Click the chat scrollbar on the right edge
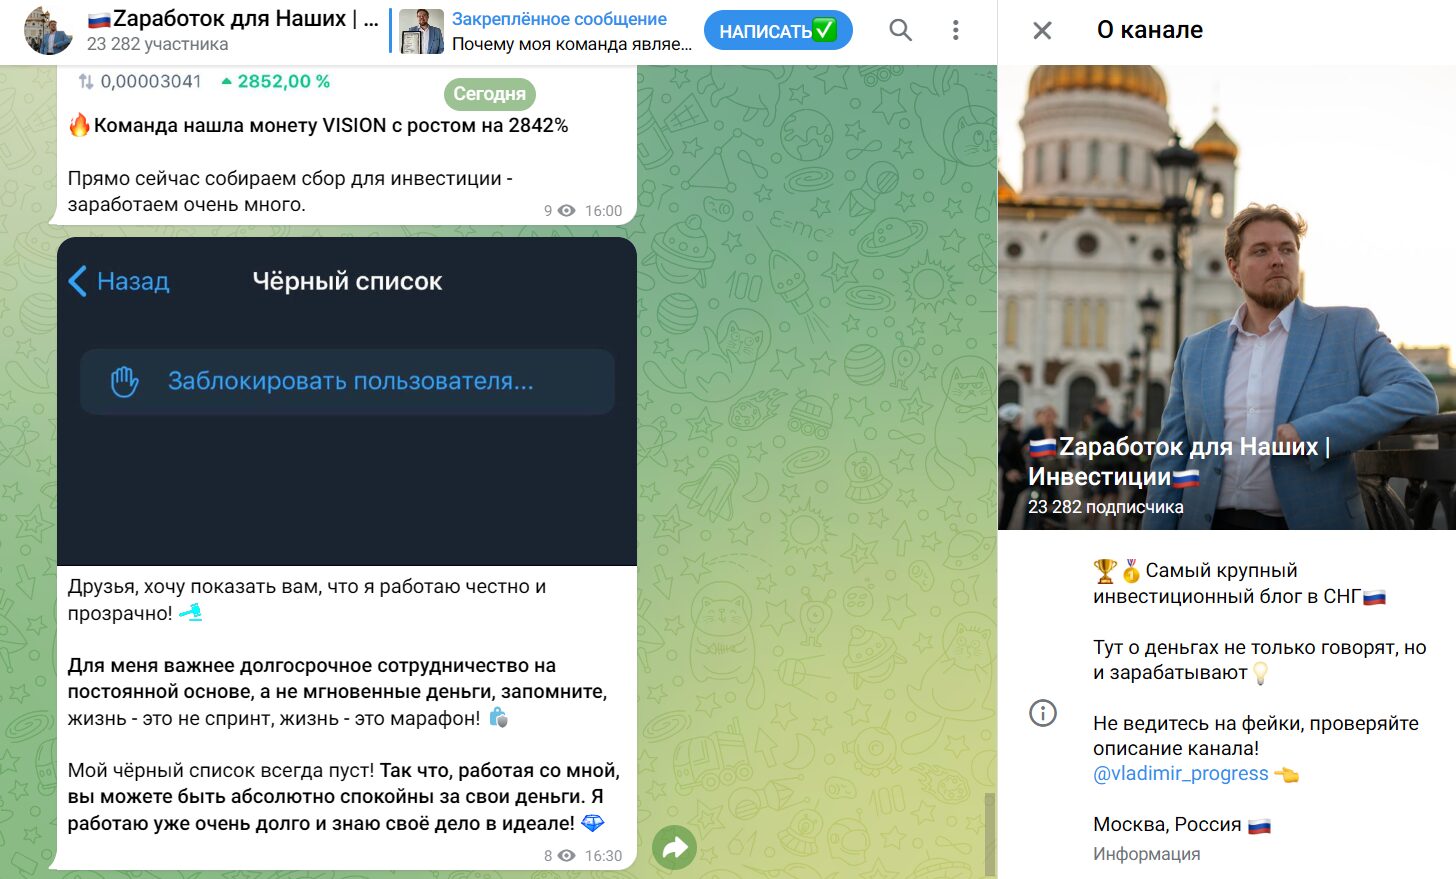The height and width of the screenshot is (879, 1456). (990, 833)
